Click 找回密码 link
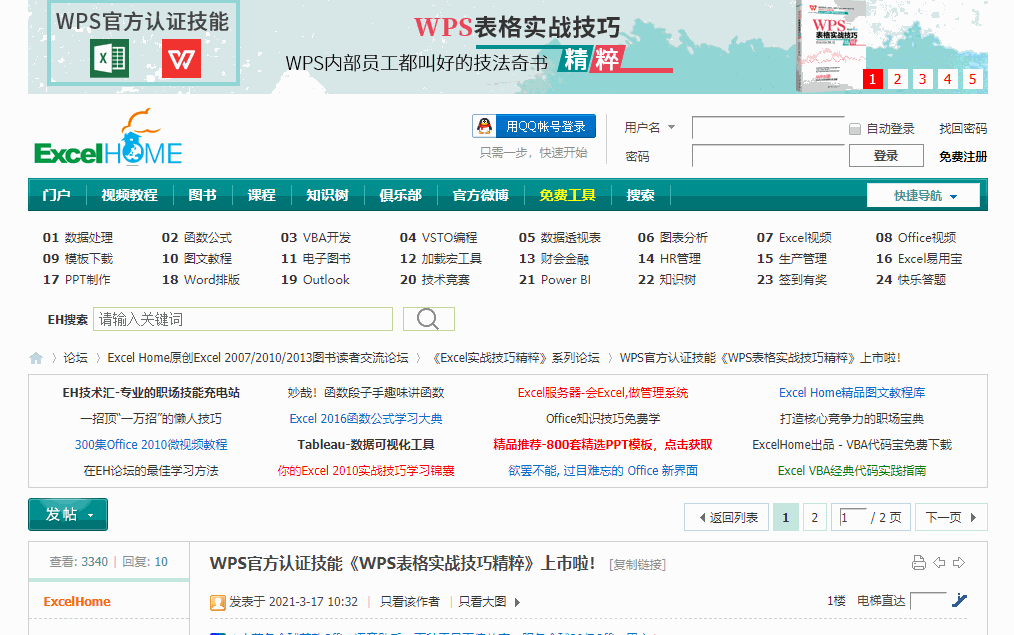Image resolution: width=1014 pixels, height=635 pixels. (963, 129)
